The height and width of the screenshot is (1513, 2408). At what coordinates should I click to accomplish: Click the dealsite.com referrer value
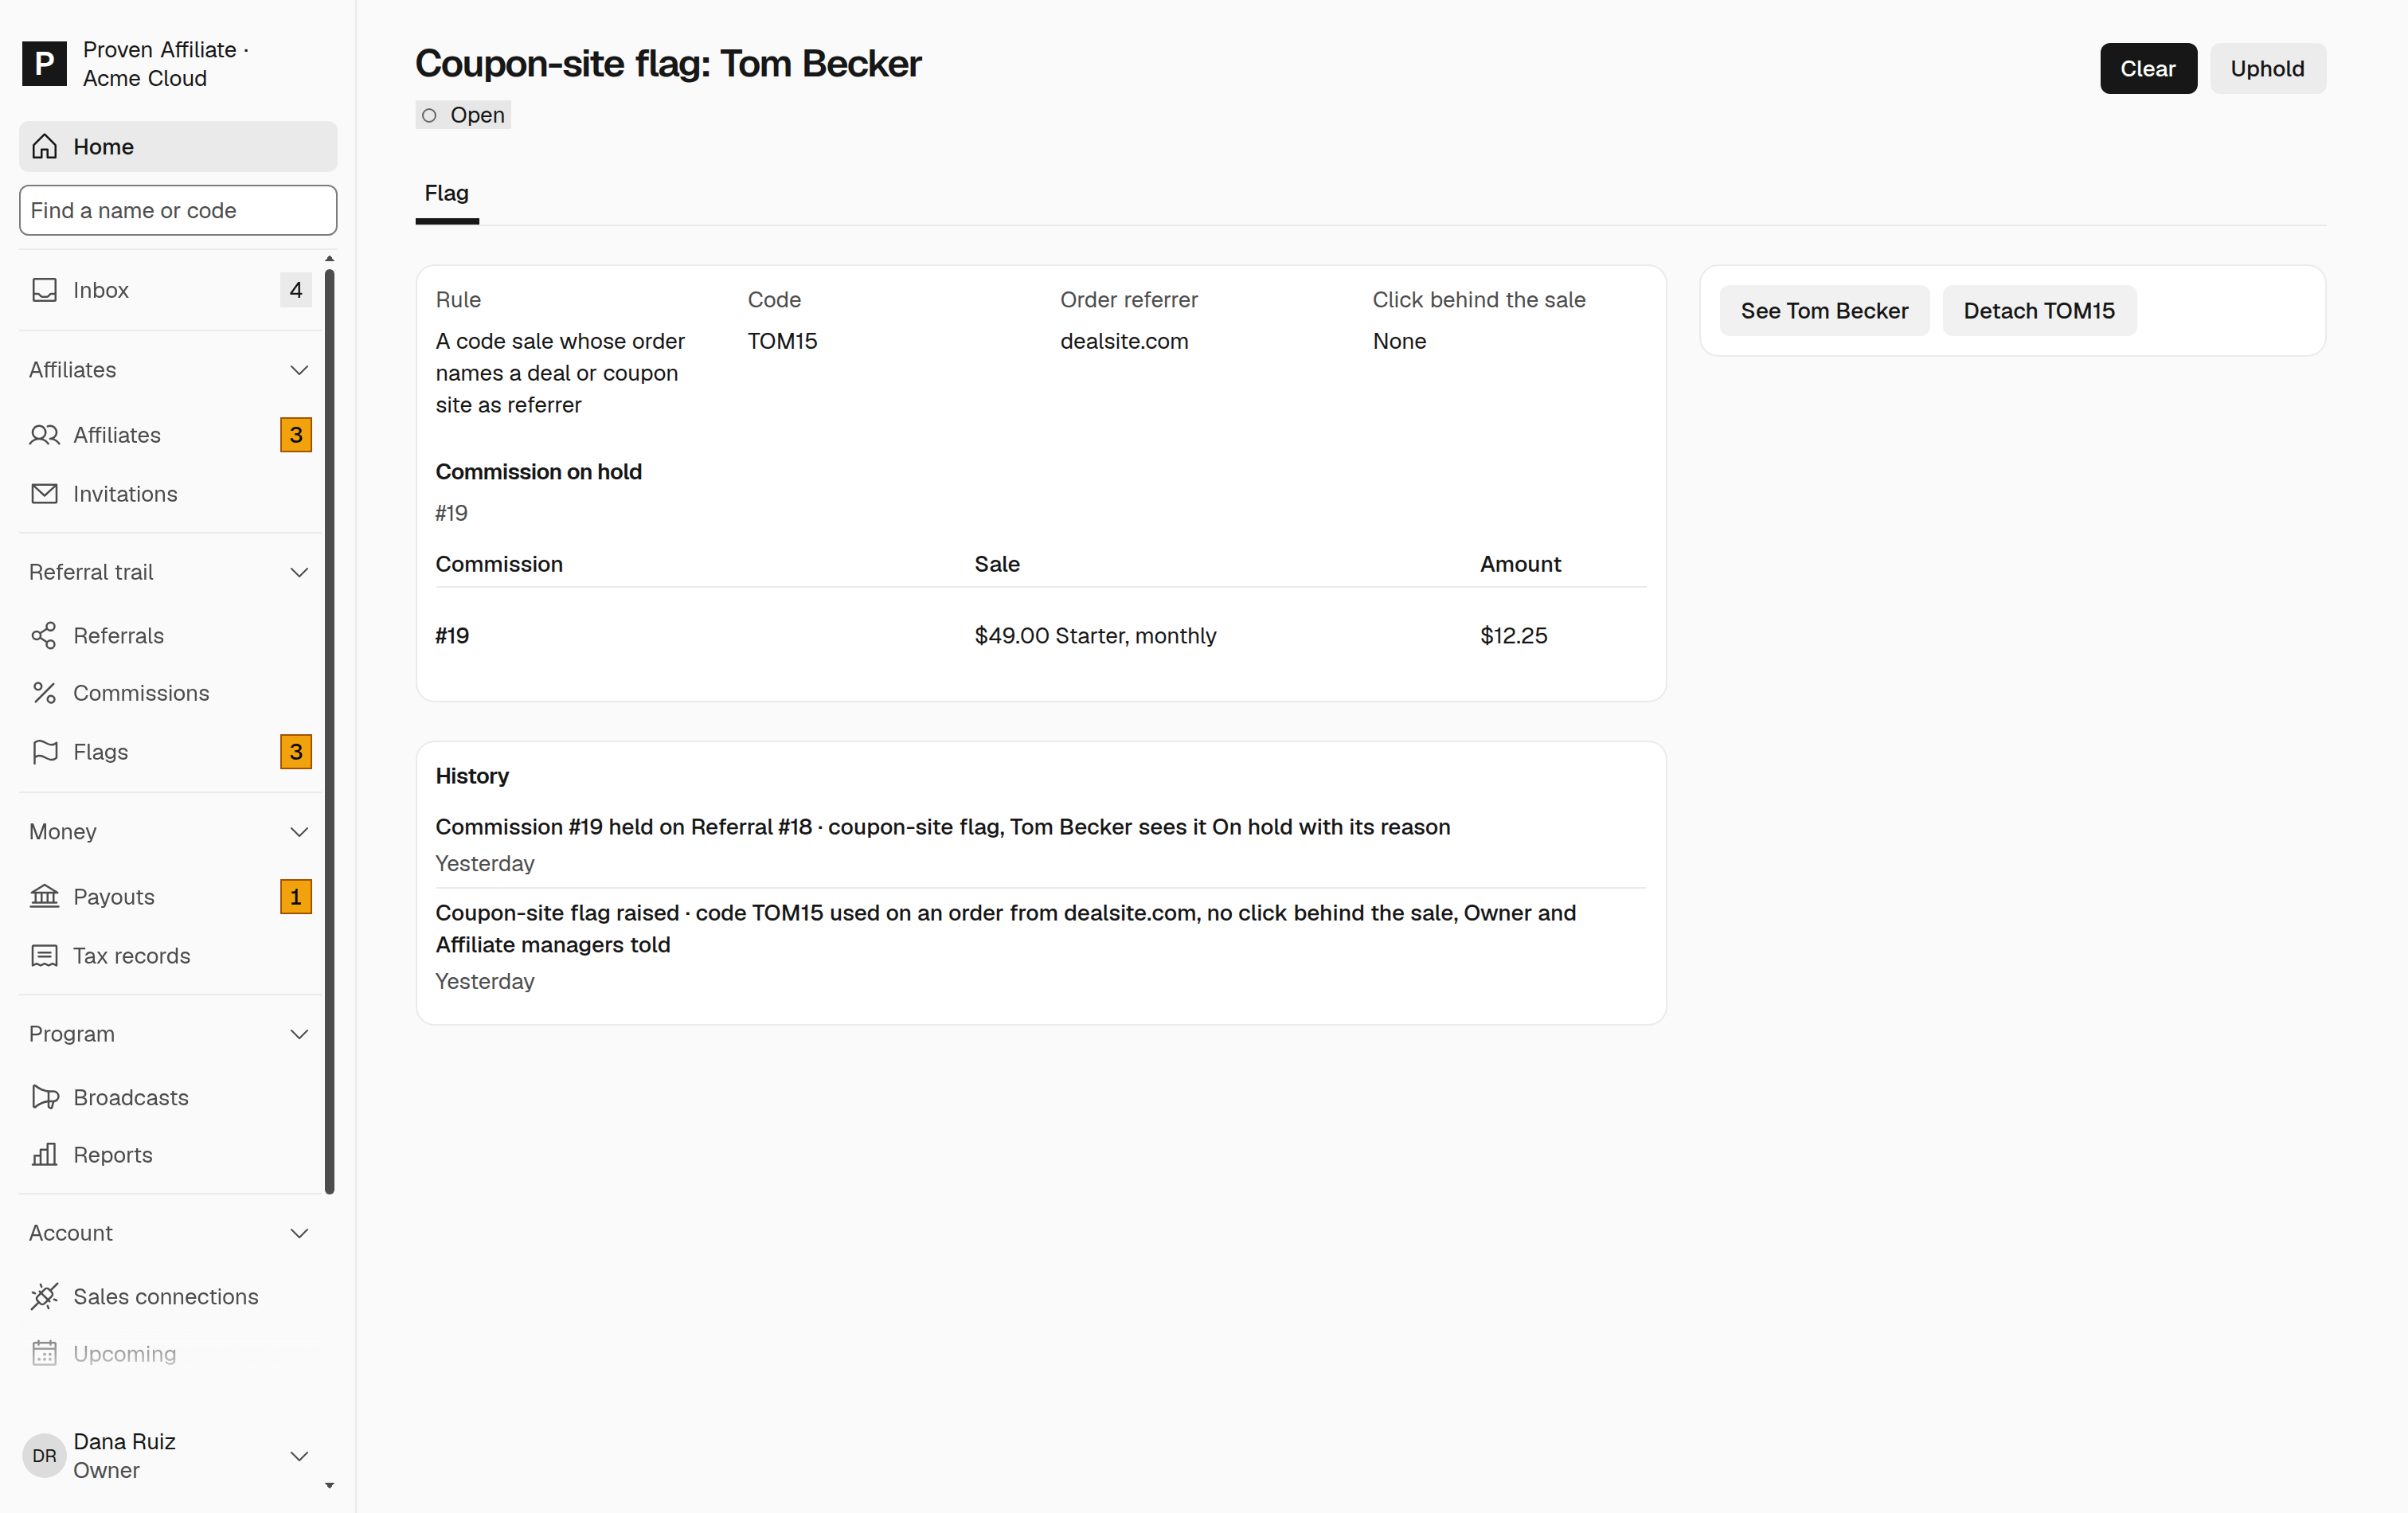[x=1124, y=341]
